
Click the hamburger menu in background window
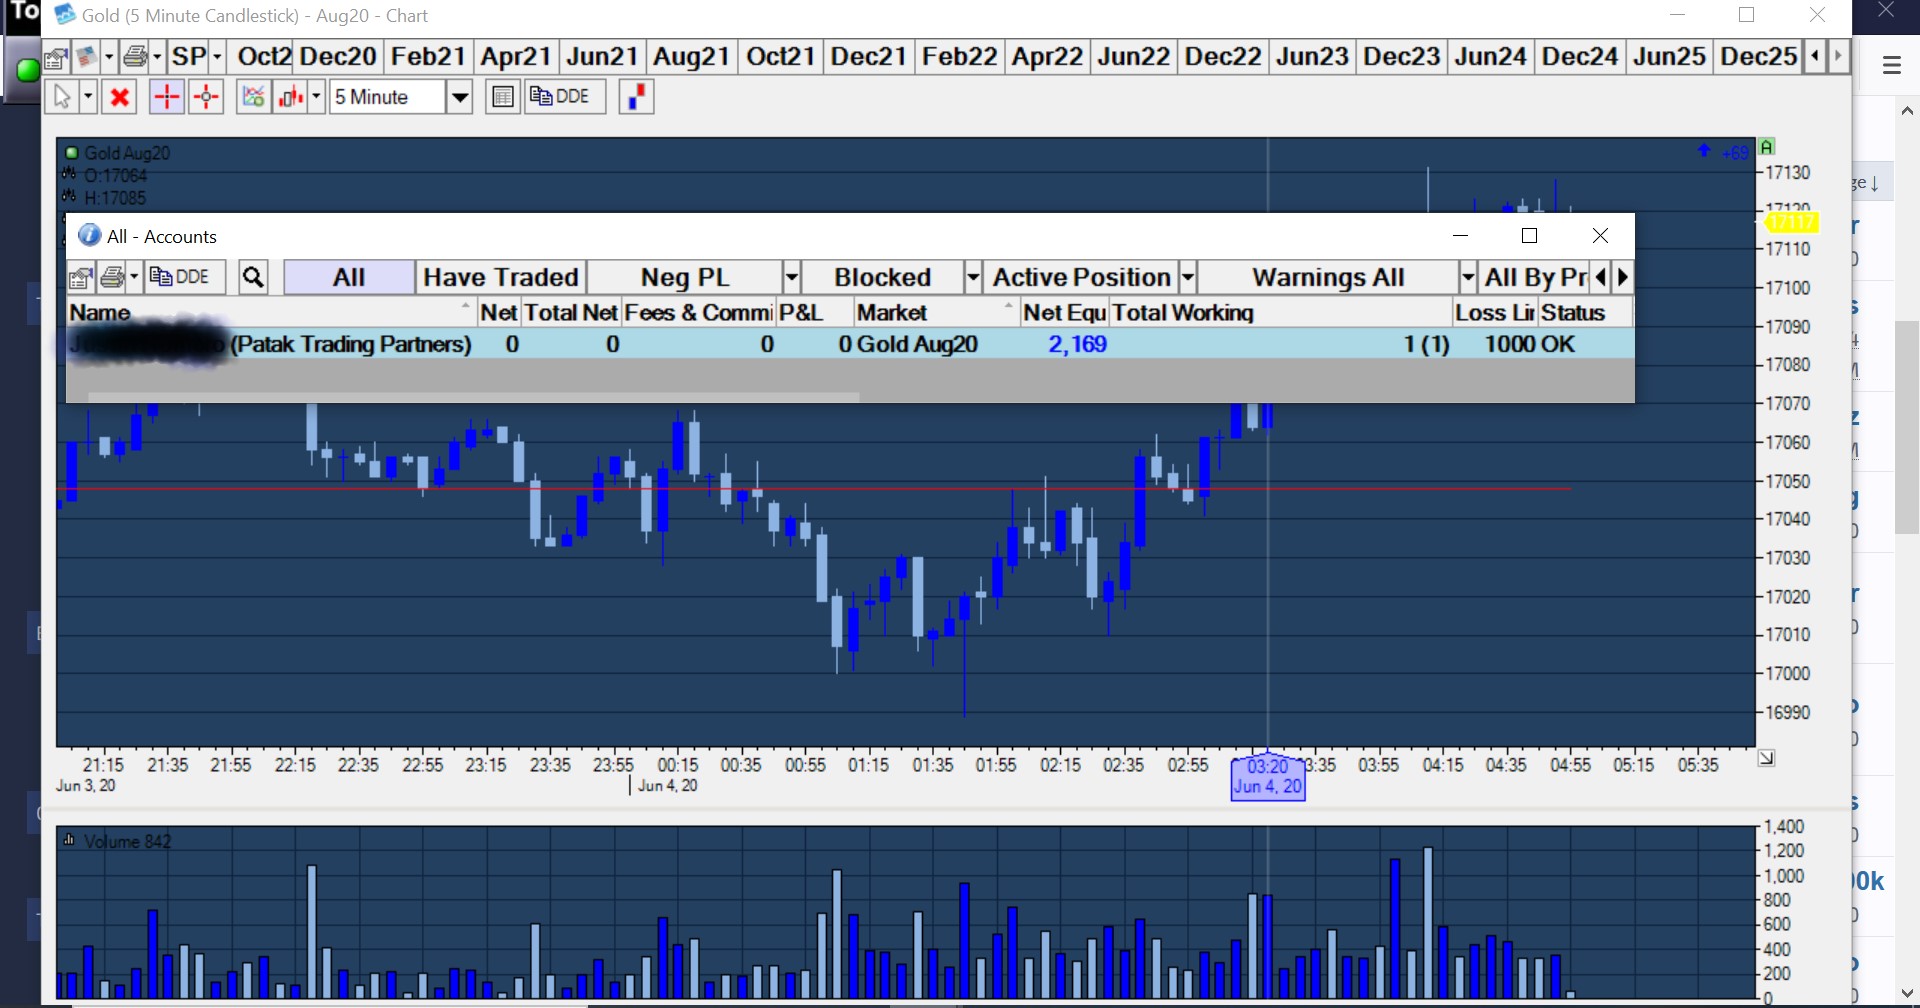coord(1891,65)
